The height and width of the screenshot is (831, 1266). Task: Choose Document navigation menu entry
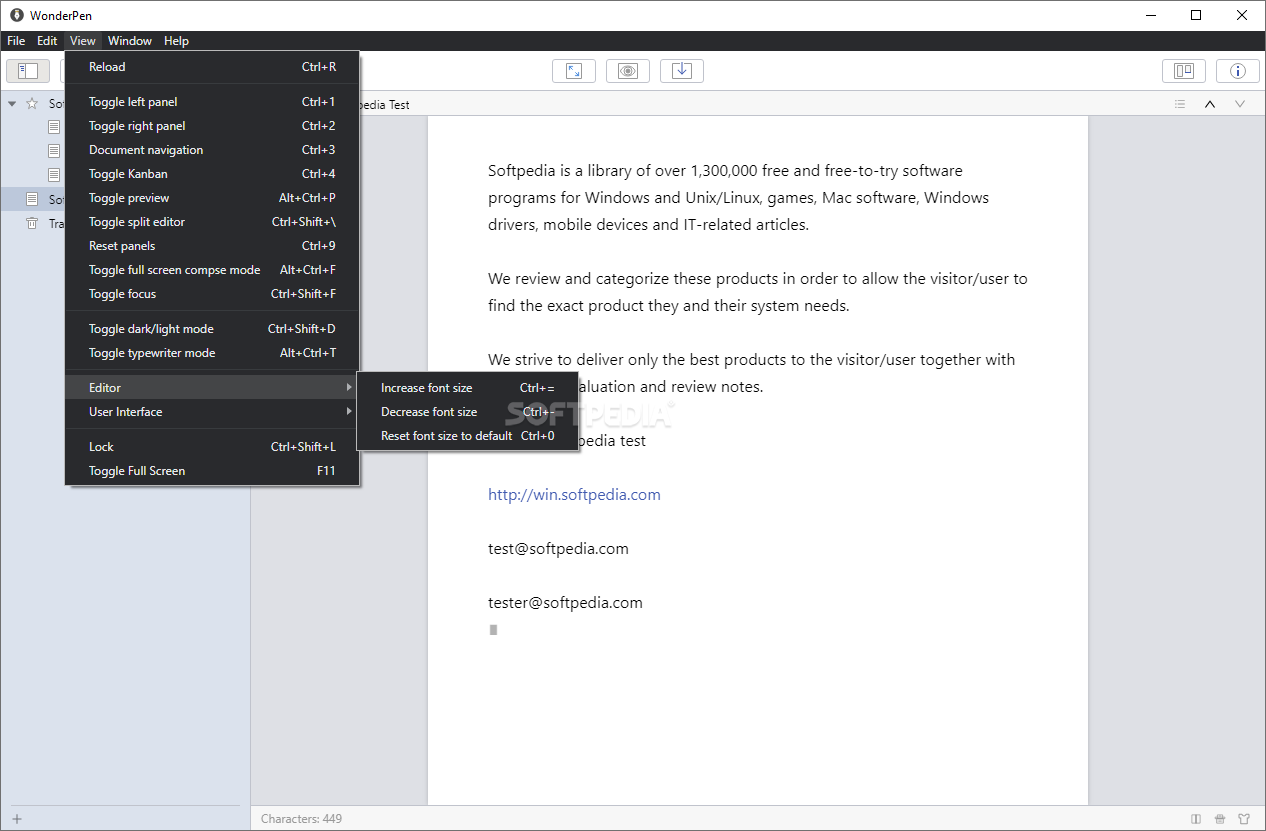(x=212, y=150)
